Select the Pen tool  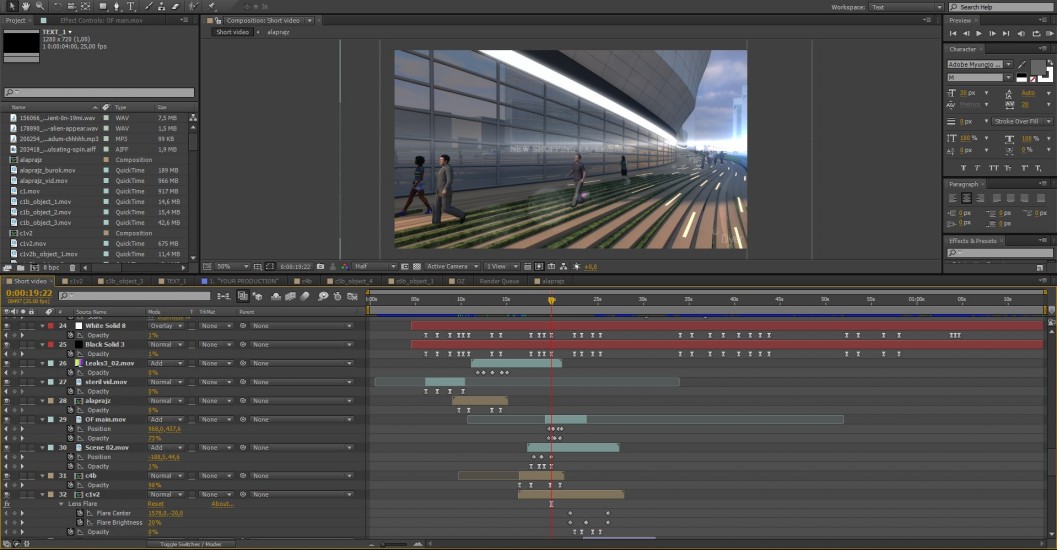tap(117, 6)
